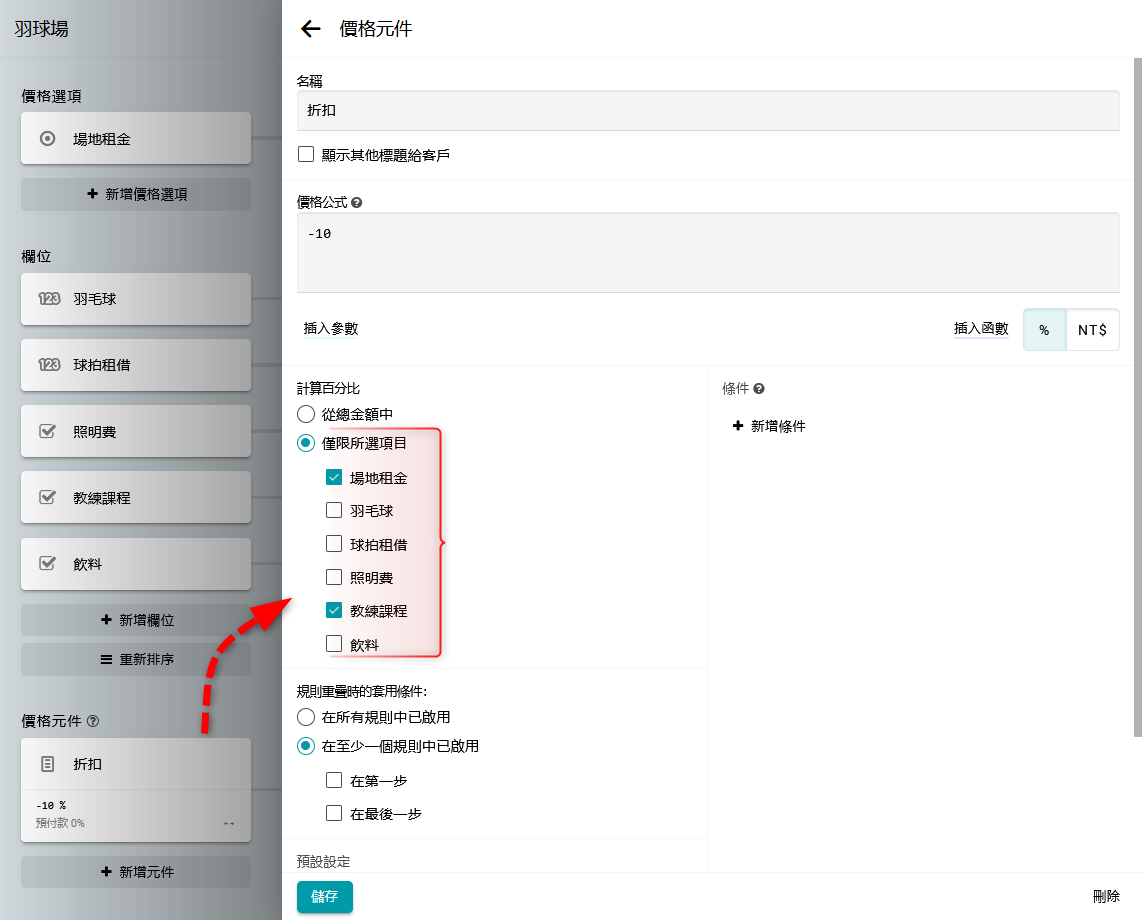
Task: Open the 照明費 checkbox field in sidebar
Action: 136,431
